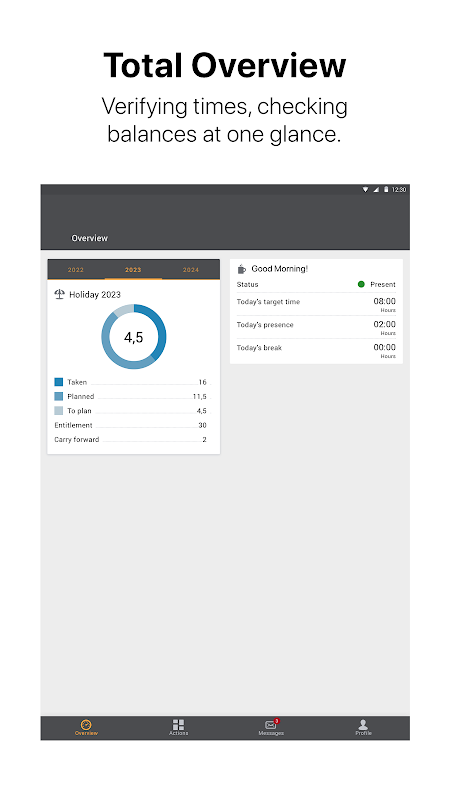Screen dimensions: 450x800
Task: Click the To plan light grey swatch
Action: (x=59, y=410)
